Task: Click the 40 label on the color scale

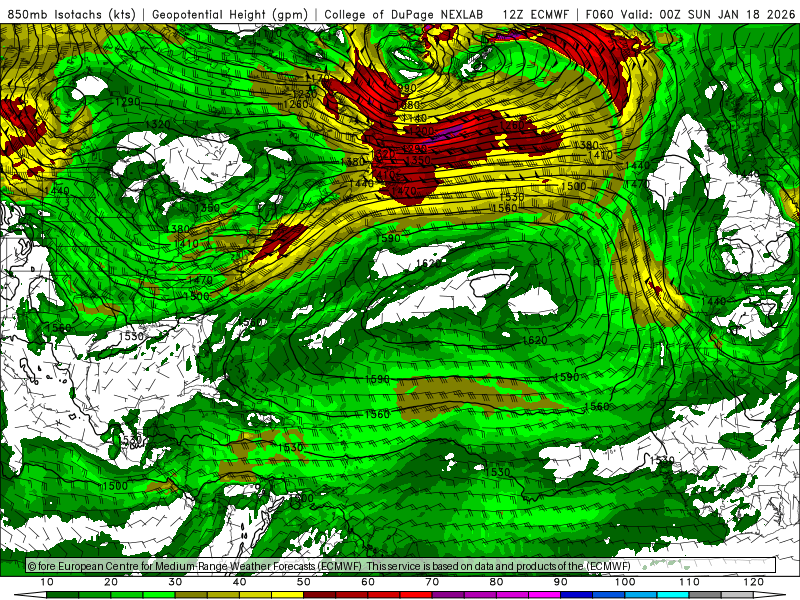Action: [239, 582]
